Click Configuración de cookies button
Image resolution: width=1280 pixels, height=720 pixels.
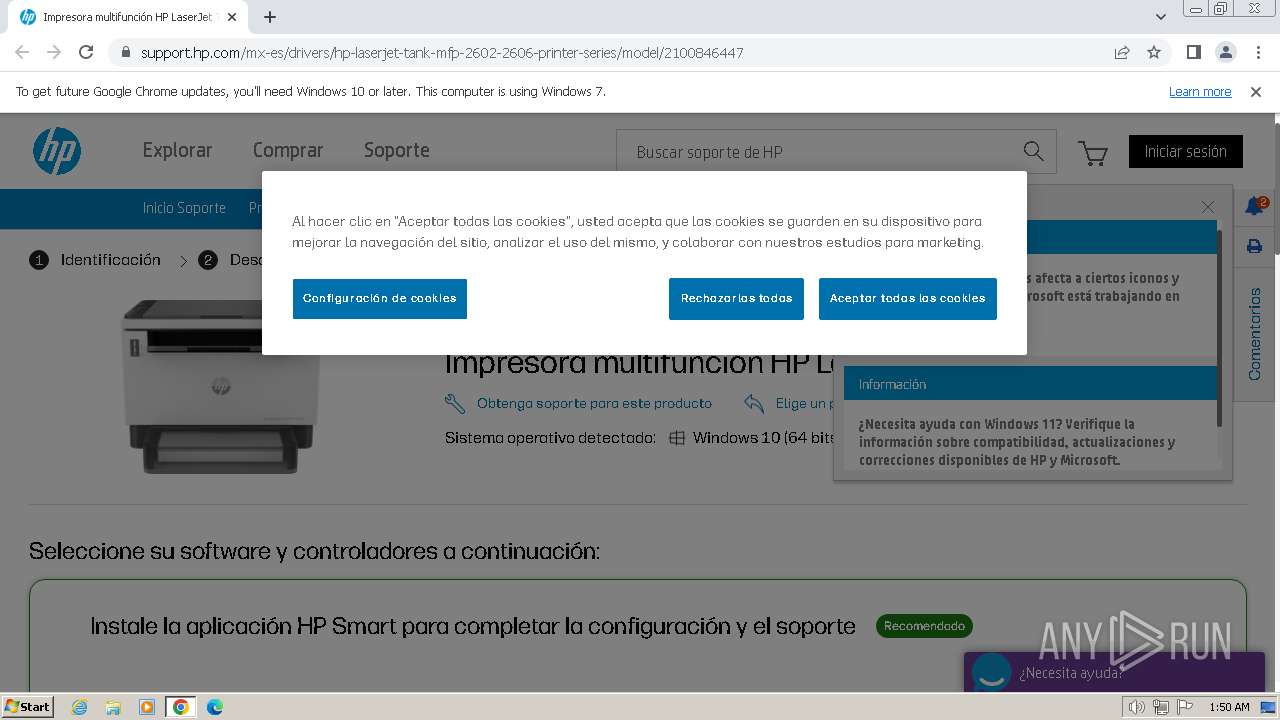pyautogui.click(x=380, y=299)
